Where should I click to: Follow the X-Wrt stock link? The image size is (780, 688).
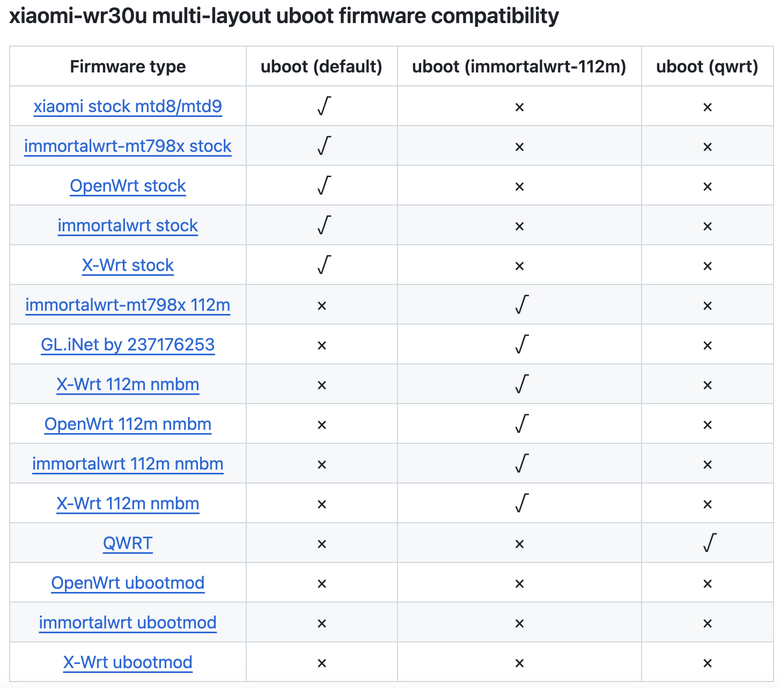click(x=127, y=265)
